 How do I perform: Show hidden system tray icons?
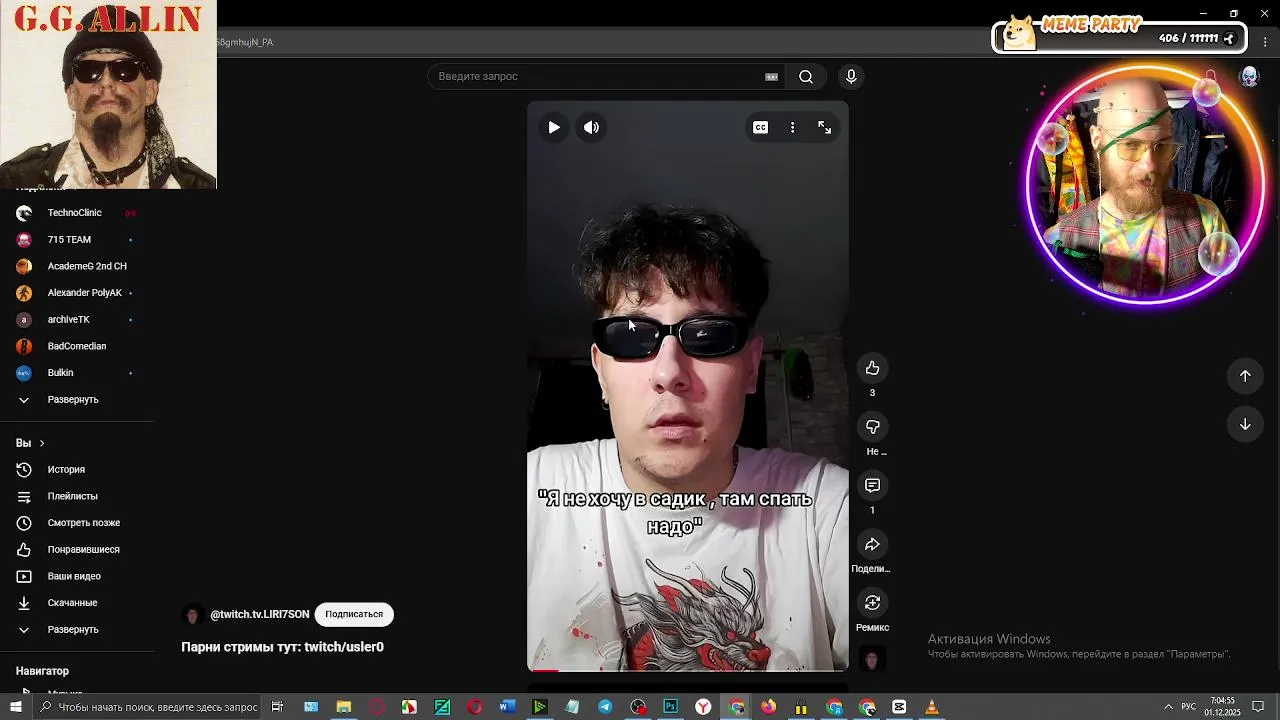pos(1168,707)
